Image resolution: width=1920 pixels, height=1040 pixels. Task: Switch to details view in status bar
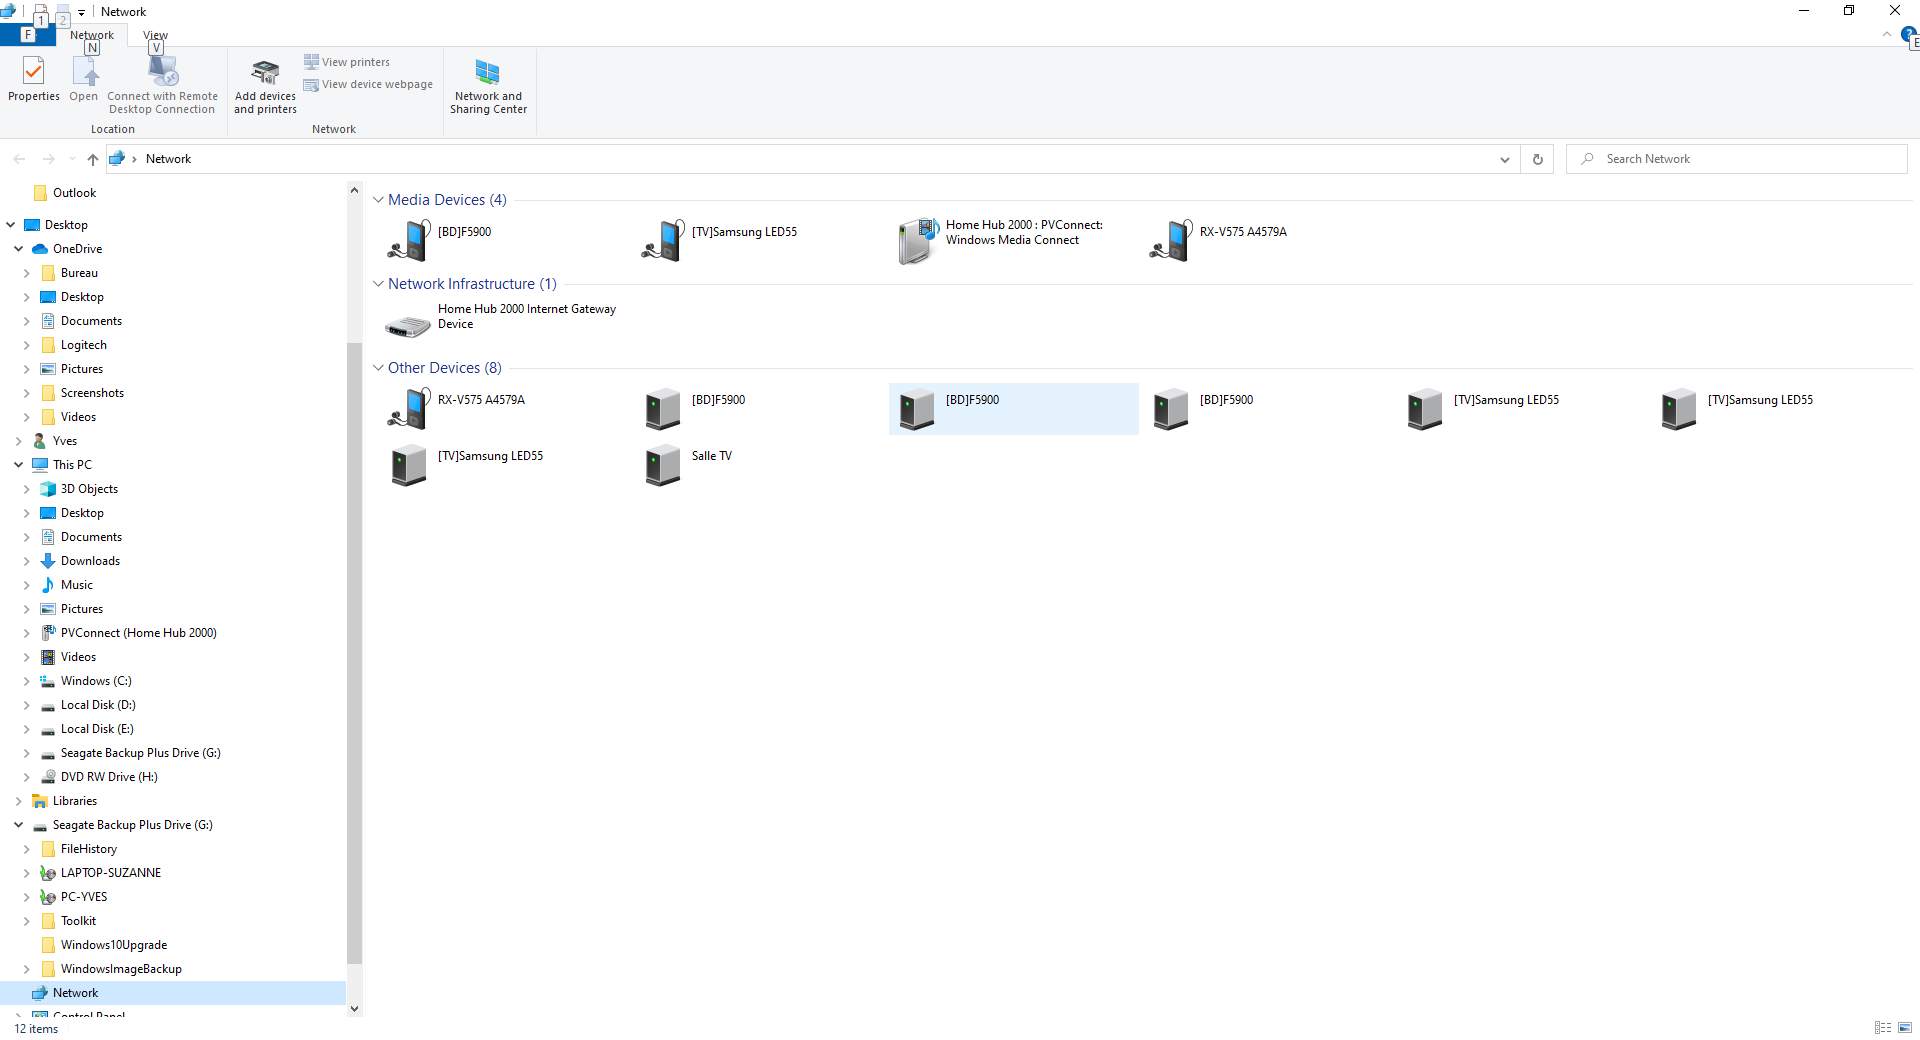coord(1883,1027)
